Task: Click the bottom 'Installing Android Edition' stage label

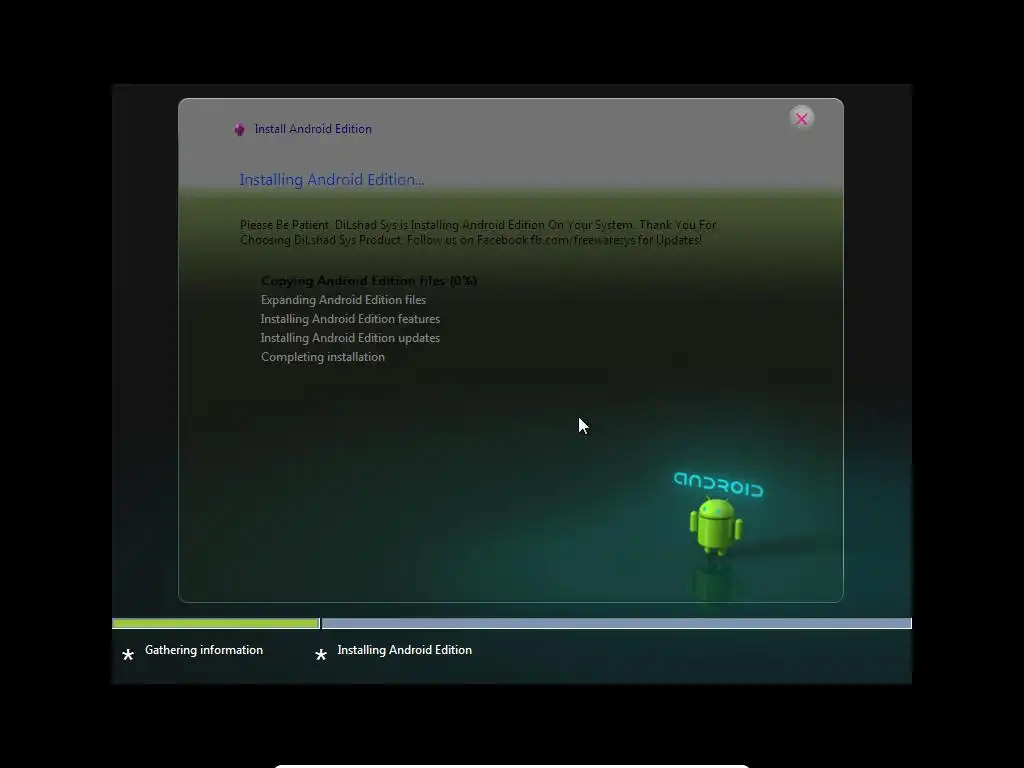Action: pyautogui.click(x=404, y=650)
